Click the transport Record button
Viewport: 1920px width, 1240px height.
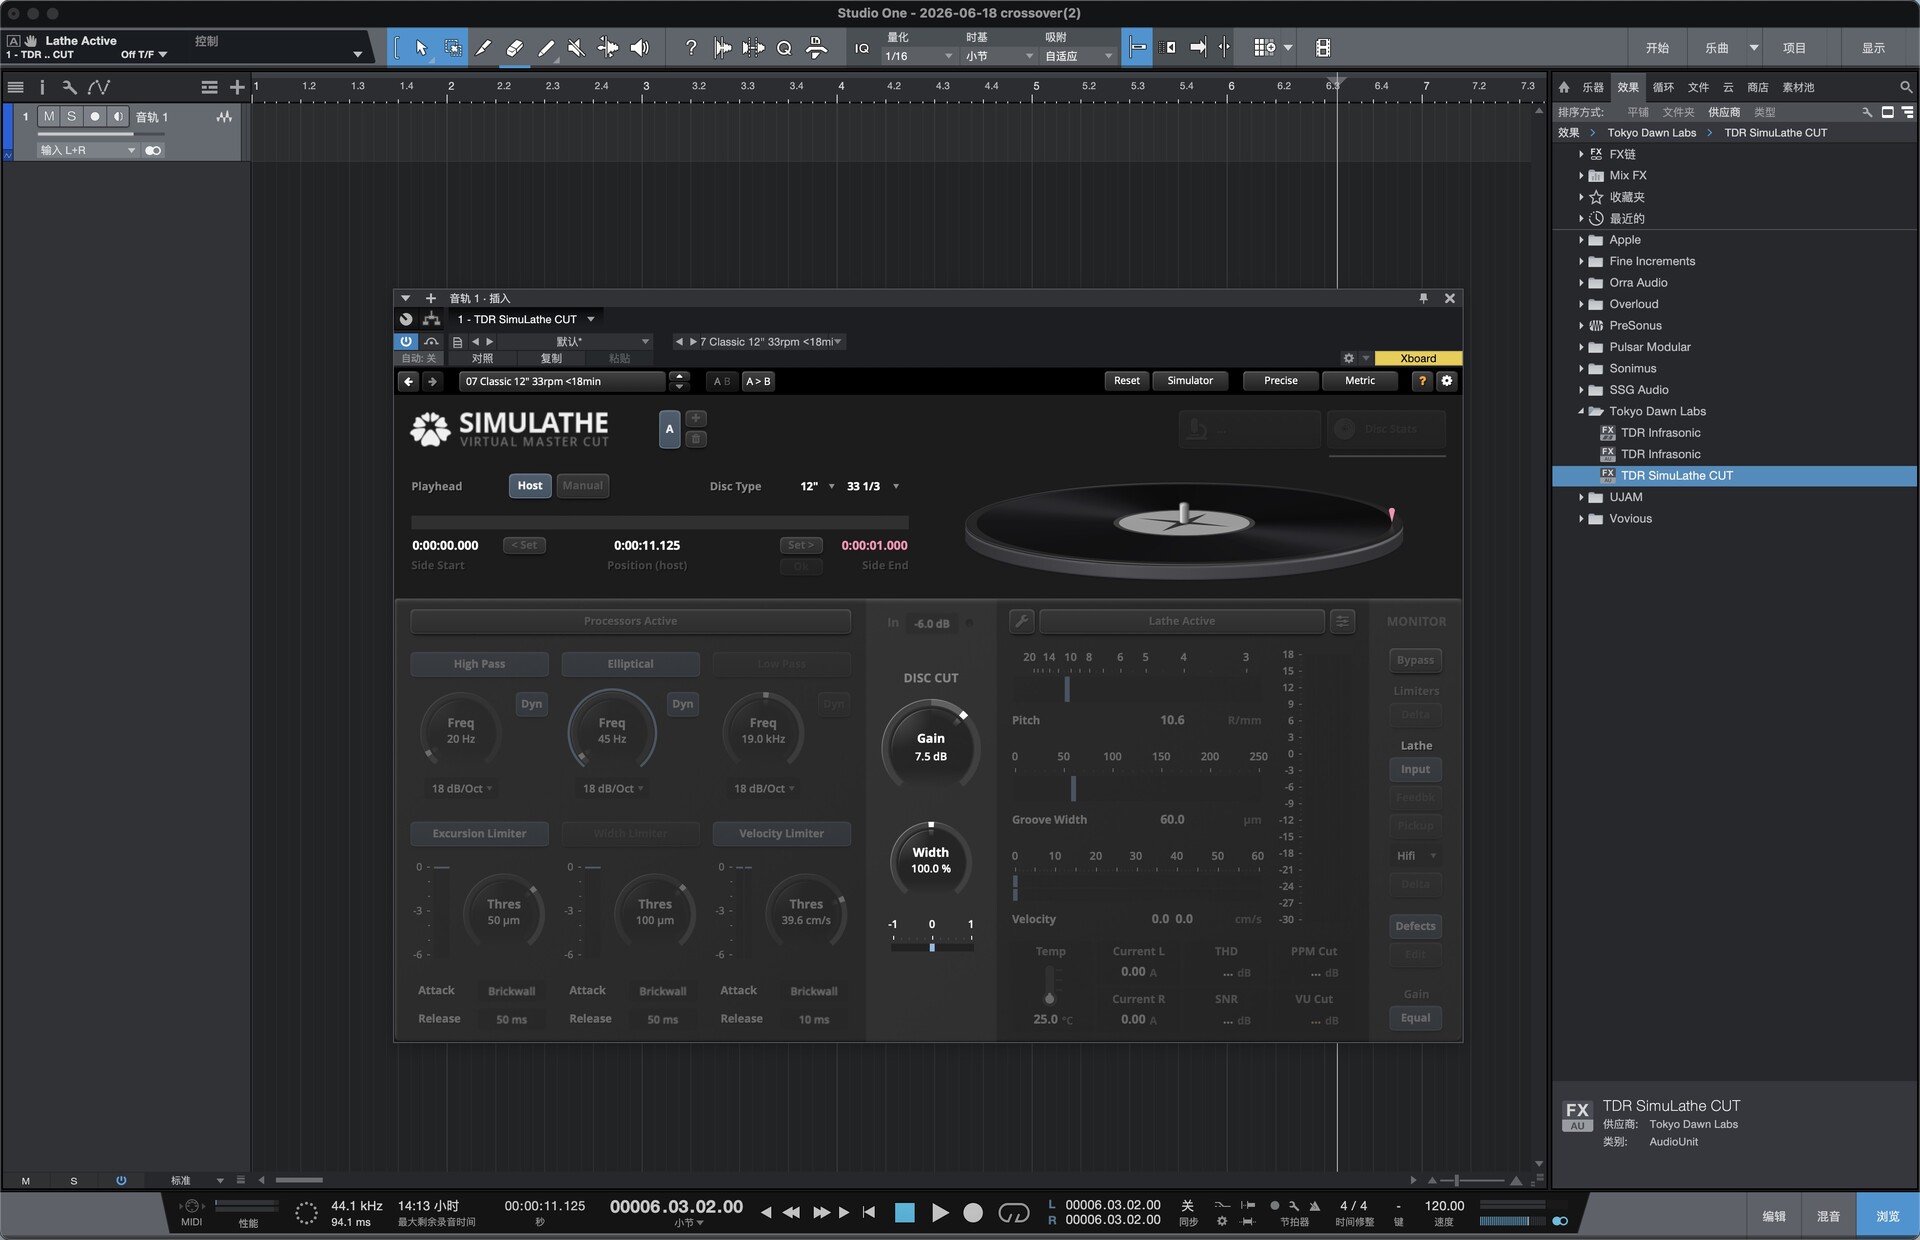(972, 1213)
